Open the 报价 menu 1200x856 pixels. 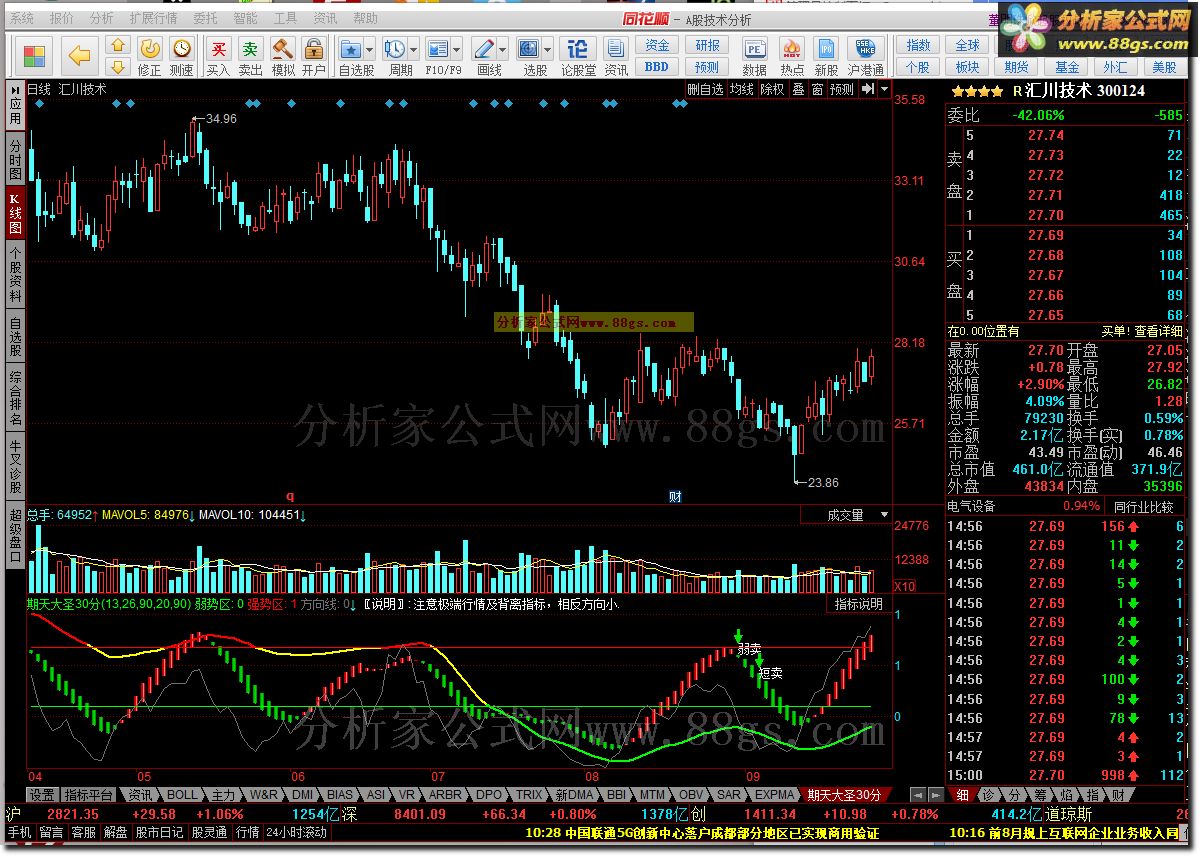tap(61, 18)
